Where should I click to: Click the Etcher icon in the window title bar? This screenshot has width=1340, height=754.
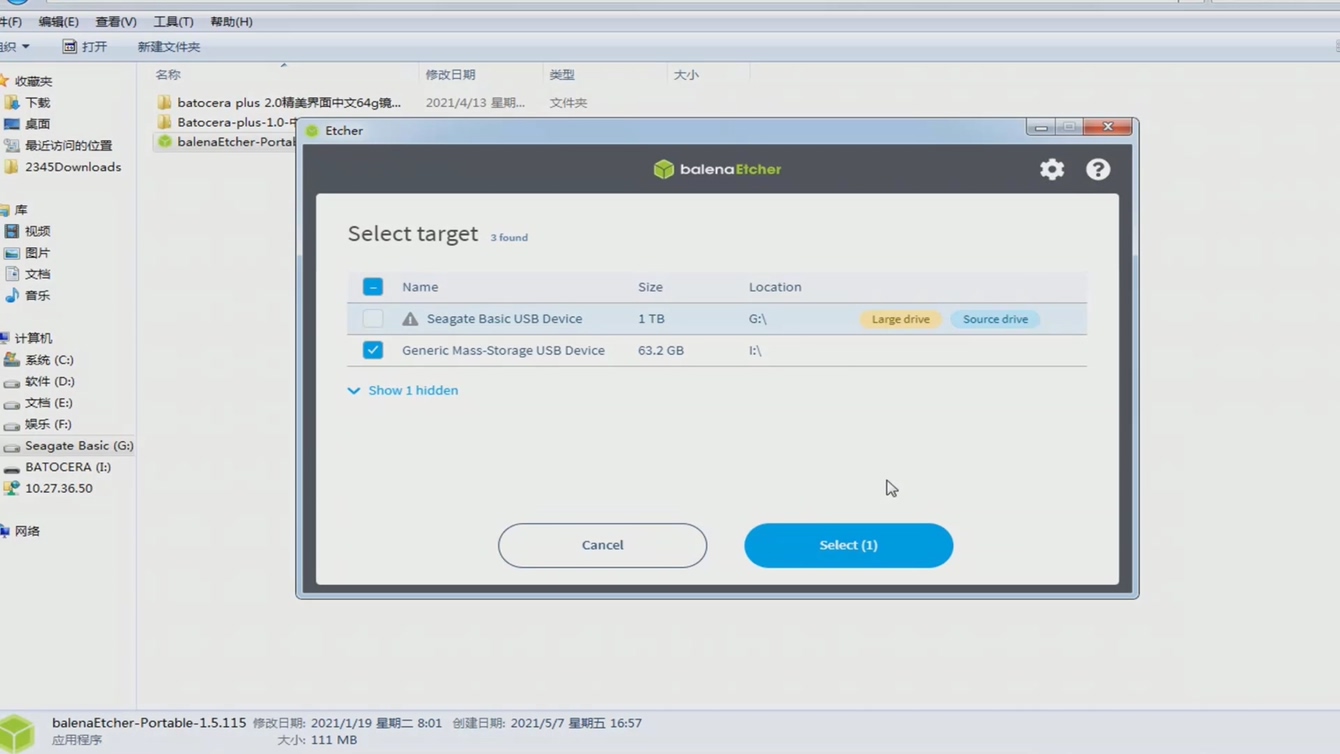point(312,131)
